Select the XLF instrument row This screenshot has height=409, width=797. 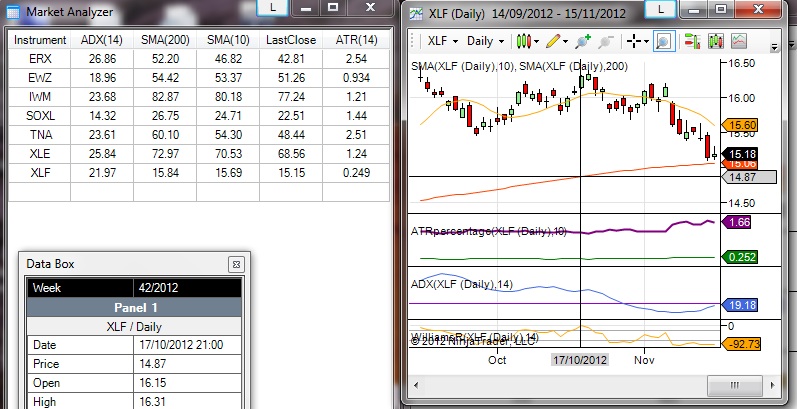(199, 173)
